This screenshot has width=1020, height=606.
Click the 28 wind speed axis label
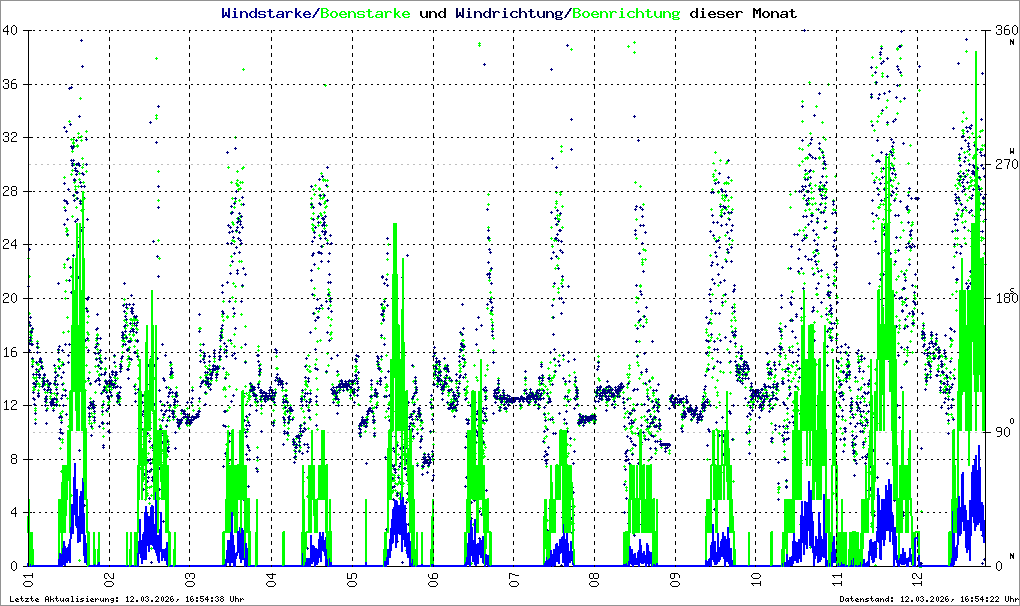pos(10,191)
